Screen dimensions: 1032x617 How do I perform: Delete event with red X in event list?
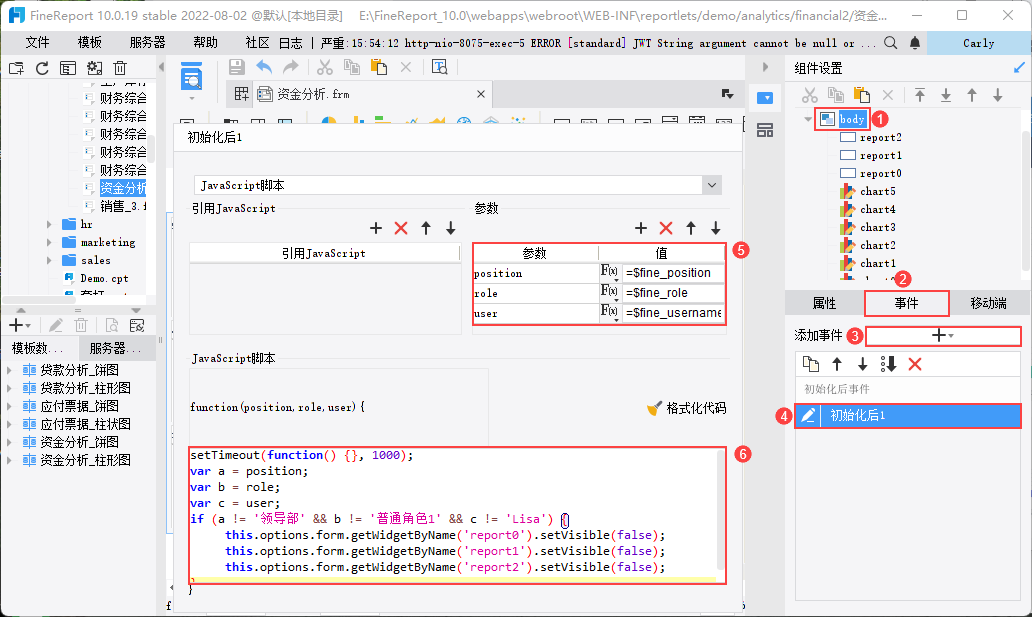915,364
